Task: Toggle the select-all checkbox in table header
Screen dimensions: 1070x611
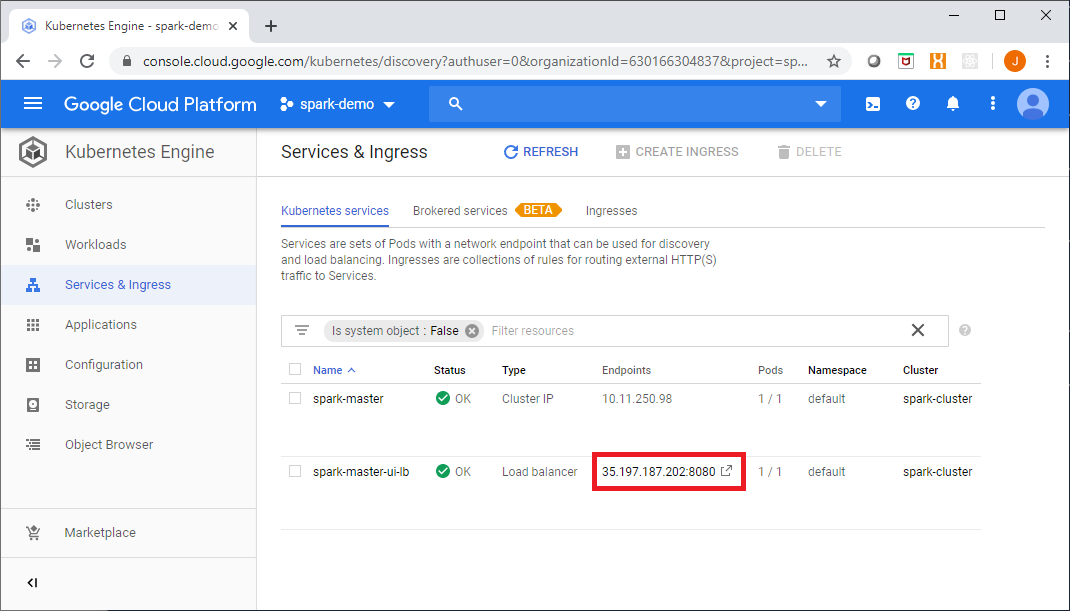Action: pos(295,369)
